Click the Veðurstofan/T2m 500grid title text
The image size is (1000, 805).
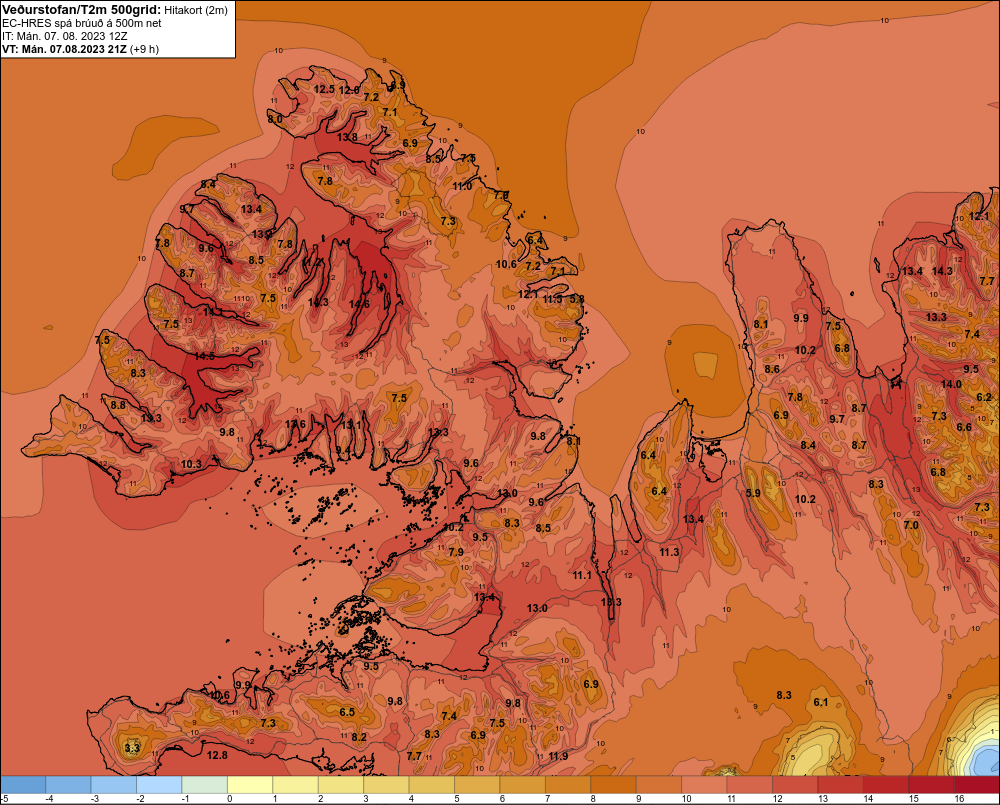tap(81, 10)
